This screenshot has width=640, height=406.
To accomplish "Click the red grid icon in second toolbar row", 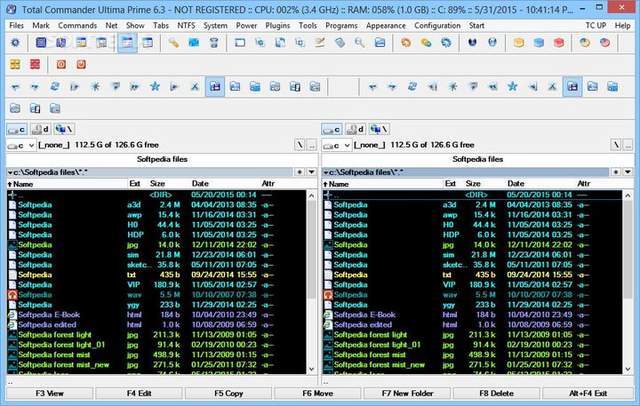I will pyautogui.click(x=35, y=64).
